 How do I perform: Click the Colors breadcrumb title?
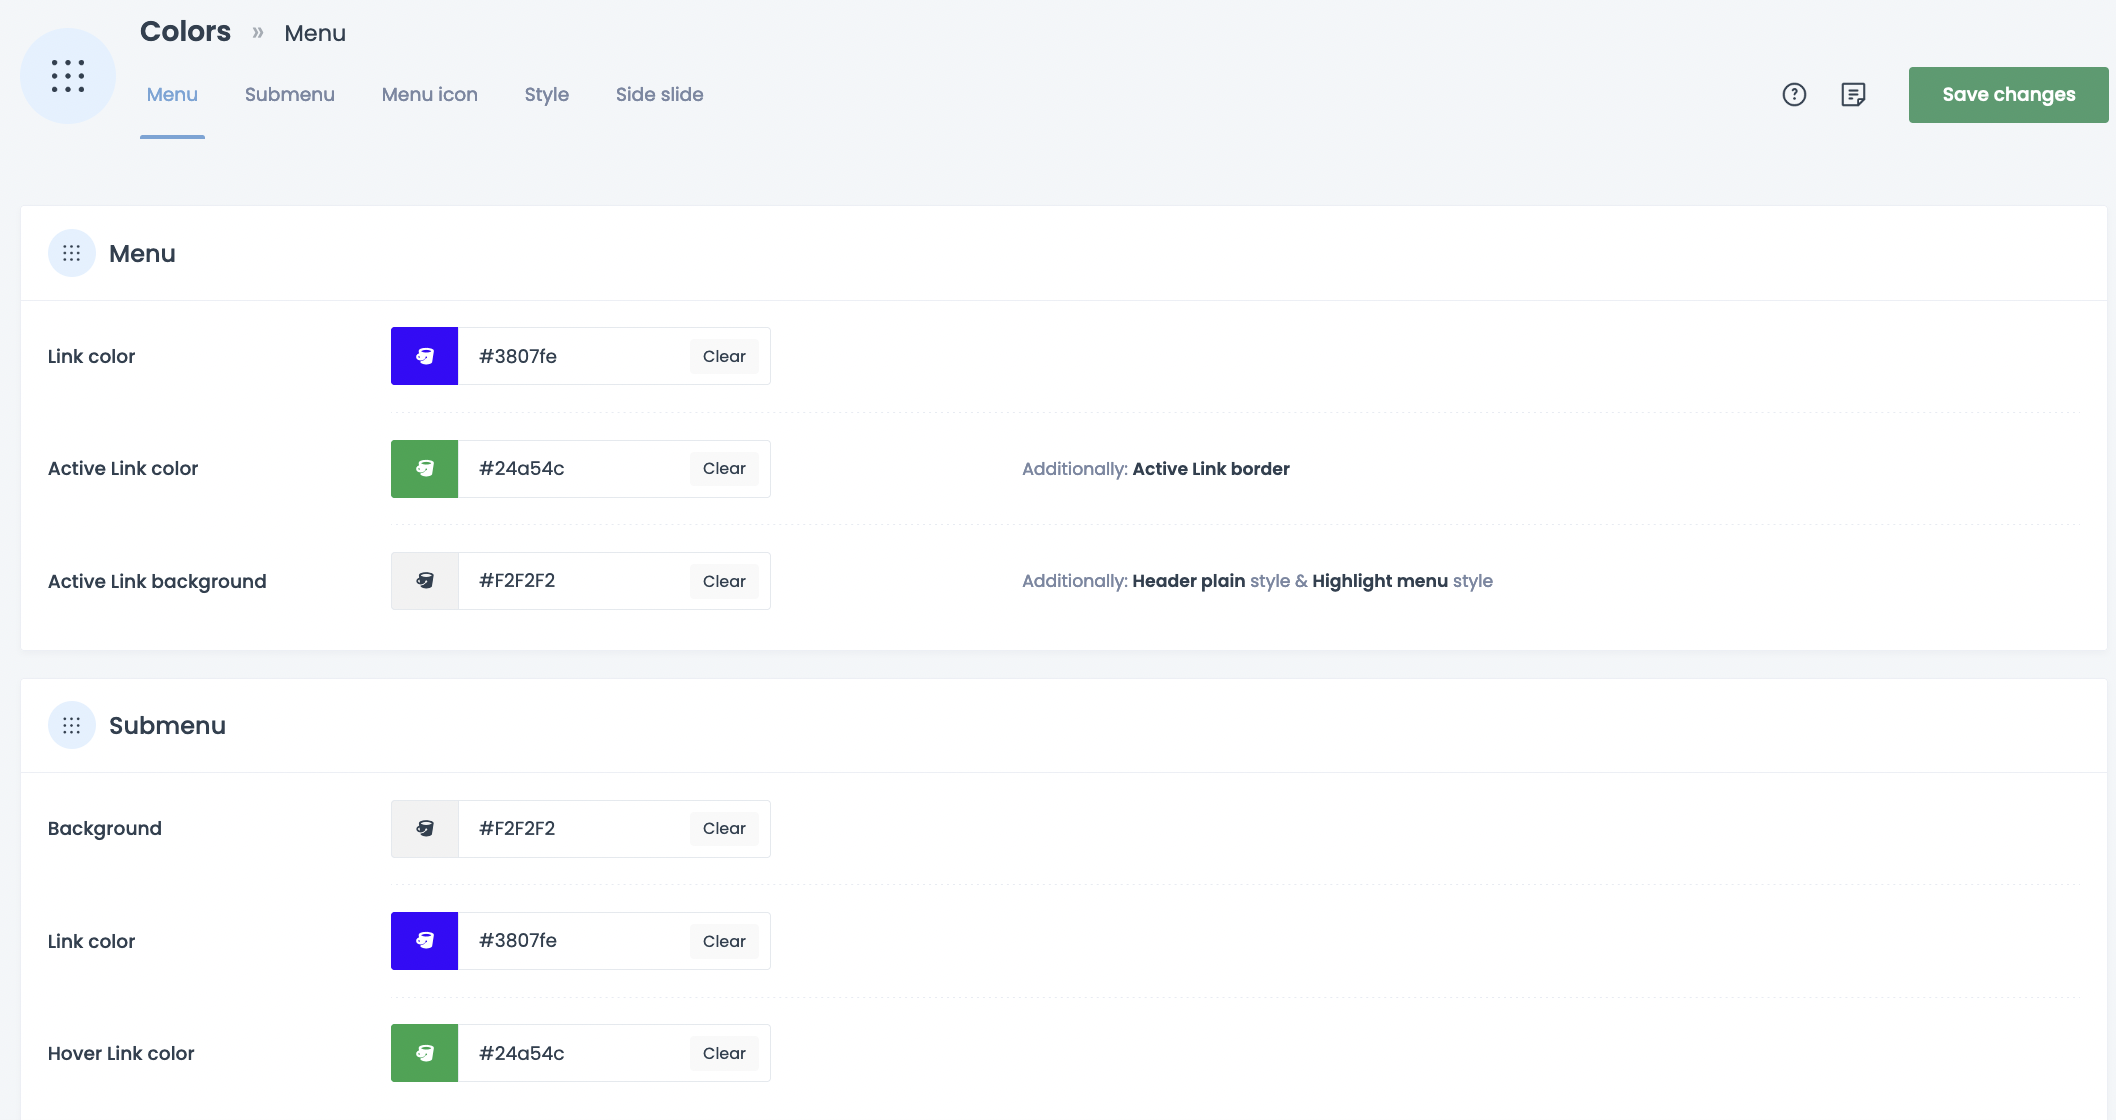pyautogui.click(x=185, y=31)
